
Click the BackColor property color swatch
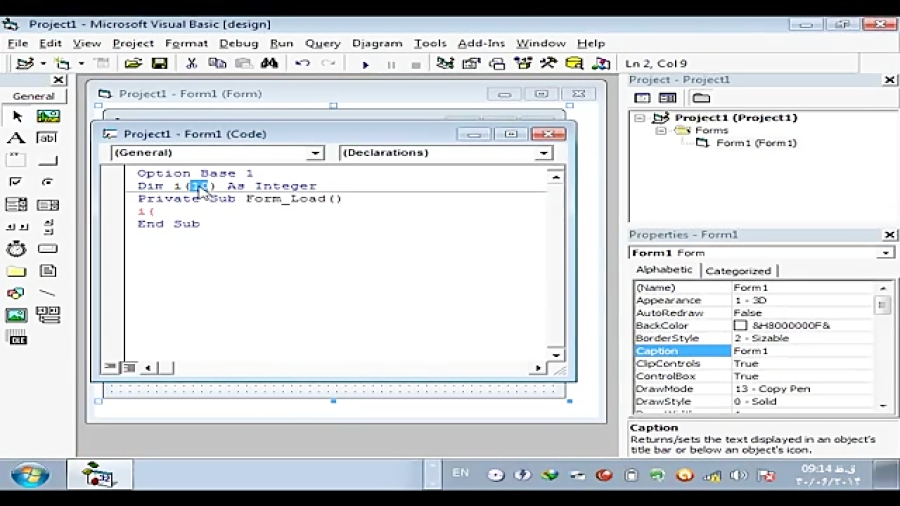pos(740,325)
